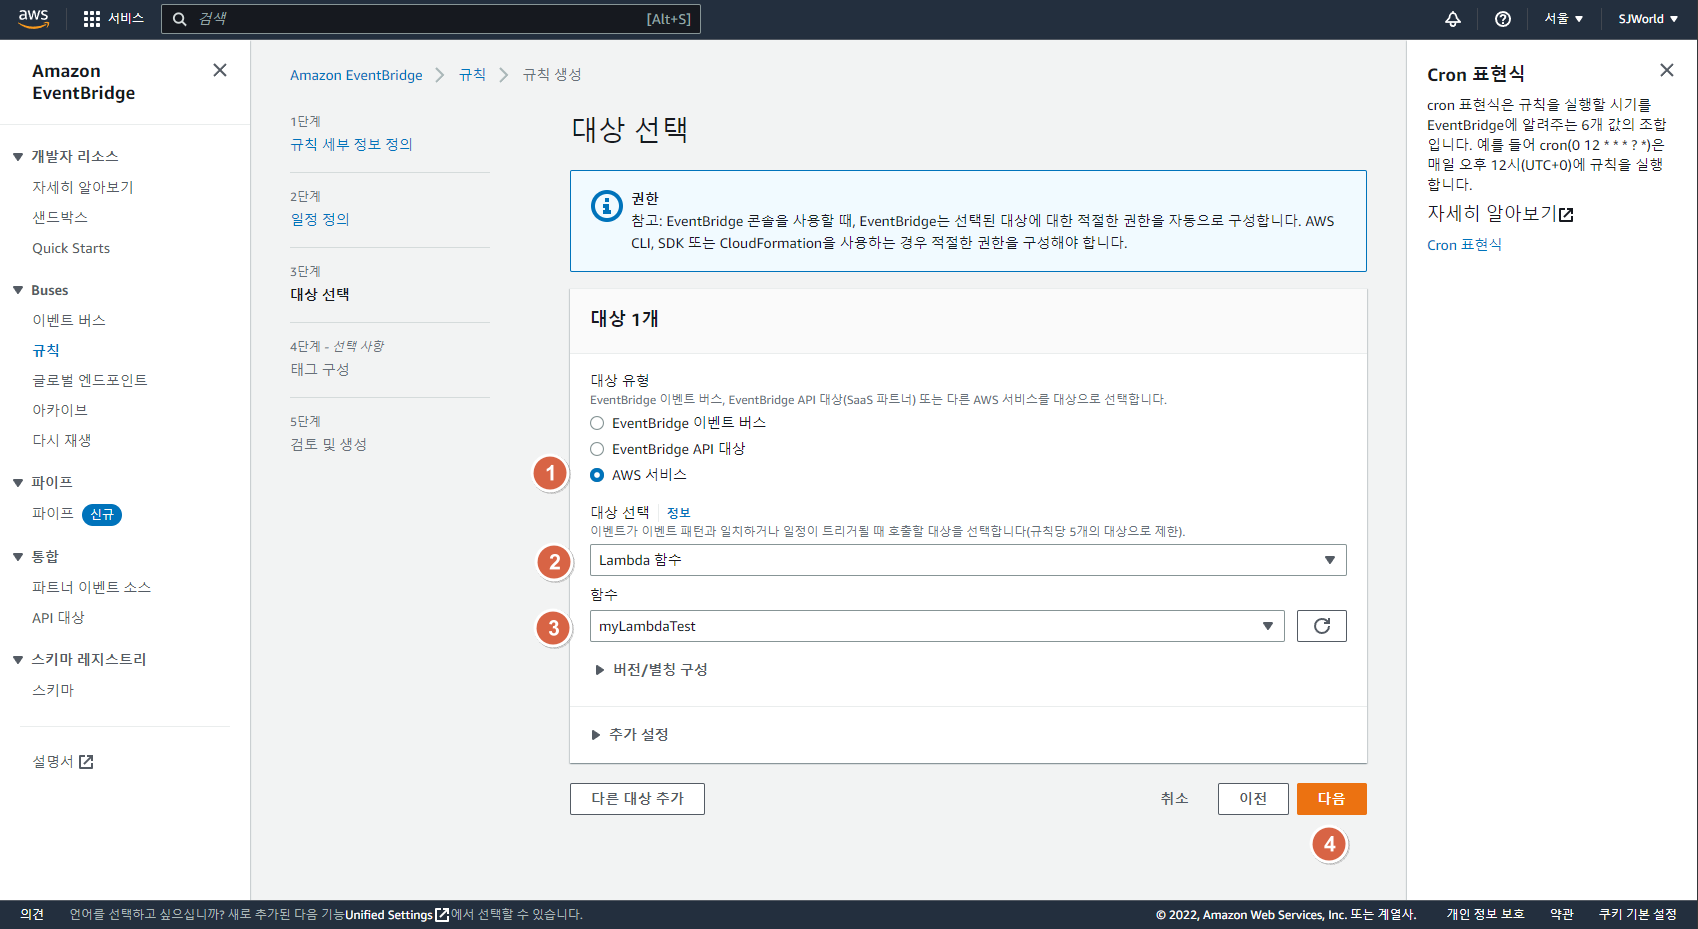Open 쿠키 기본 설정 footer link
1698x929 pixels.
(1638, 915)
